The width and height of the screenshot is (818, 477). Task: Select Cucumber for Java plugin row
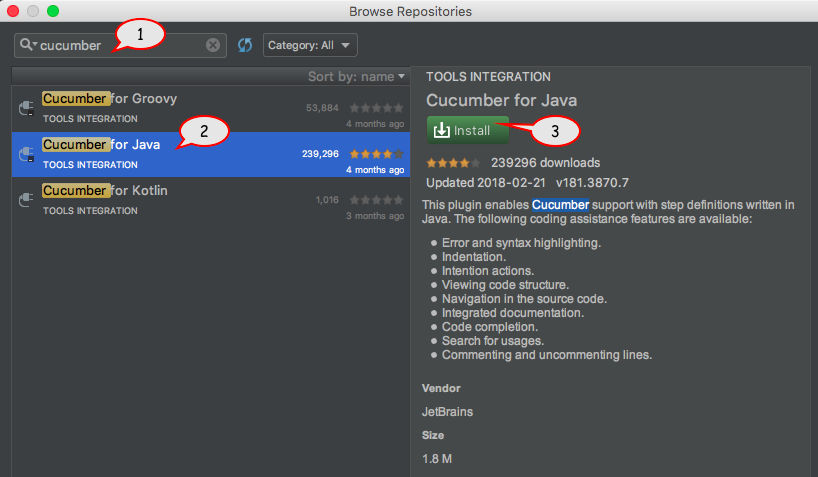click(x=211, y=154)
